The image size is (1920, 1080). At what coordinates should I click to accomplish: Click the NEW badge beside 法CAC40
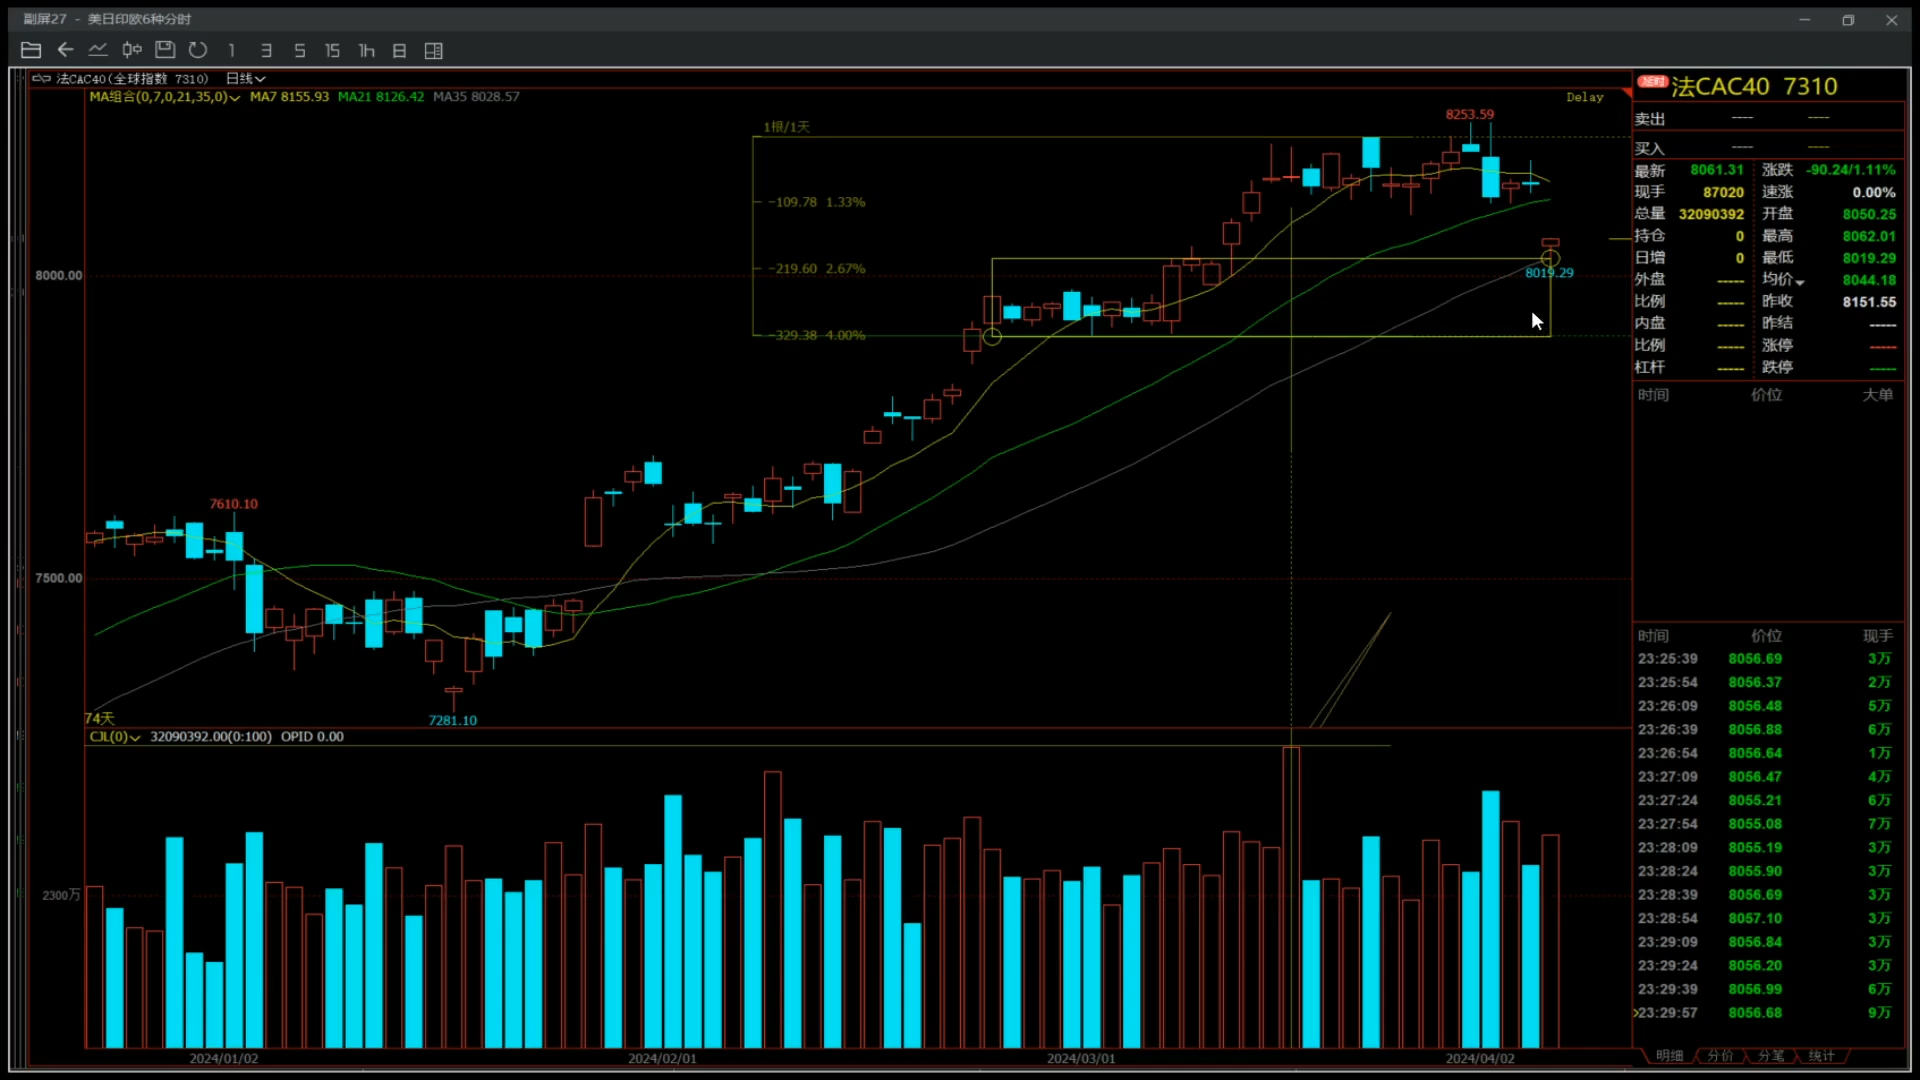click(x=1652, y=81)
